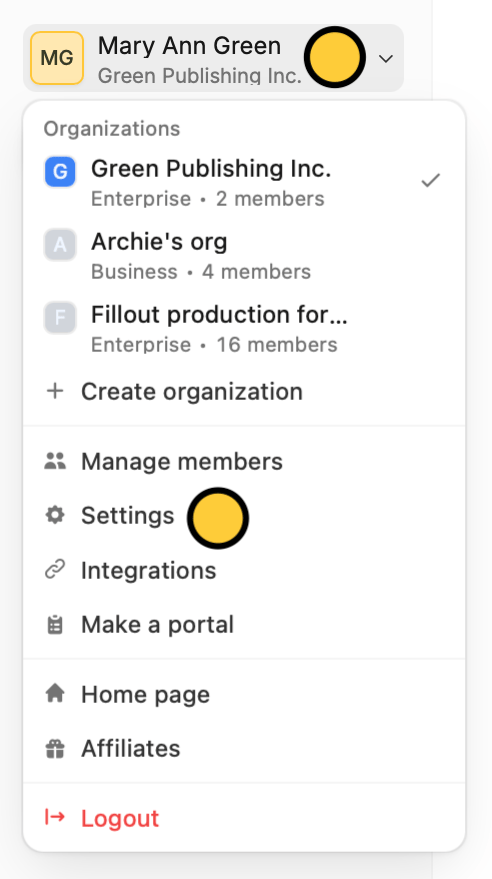Image resolution: width=492 pixels, height=879 pixels.
Task: Click the gift icon beside Affiliates
Action: coord(55,748)
